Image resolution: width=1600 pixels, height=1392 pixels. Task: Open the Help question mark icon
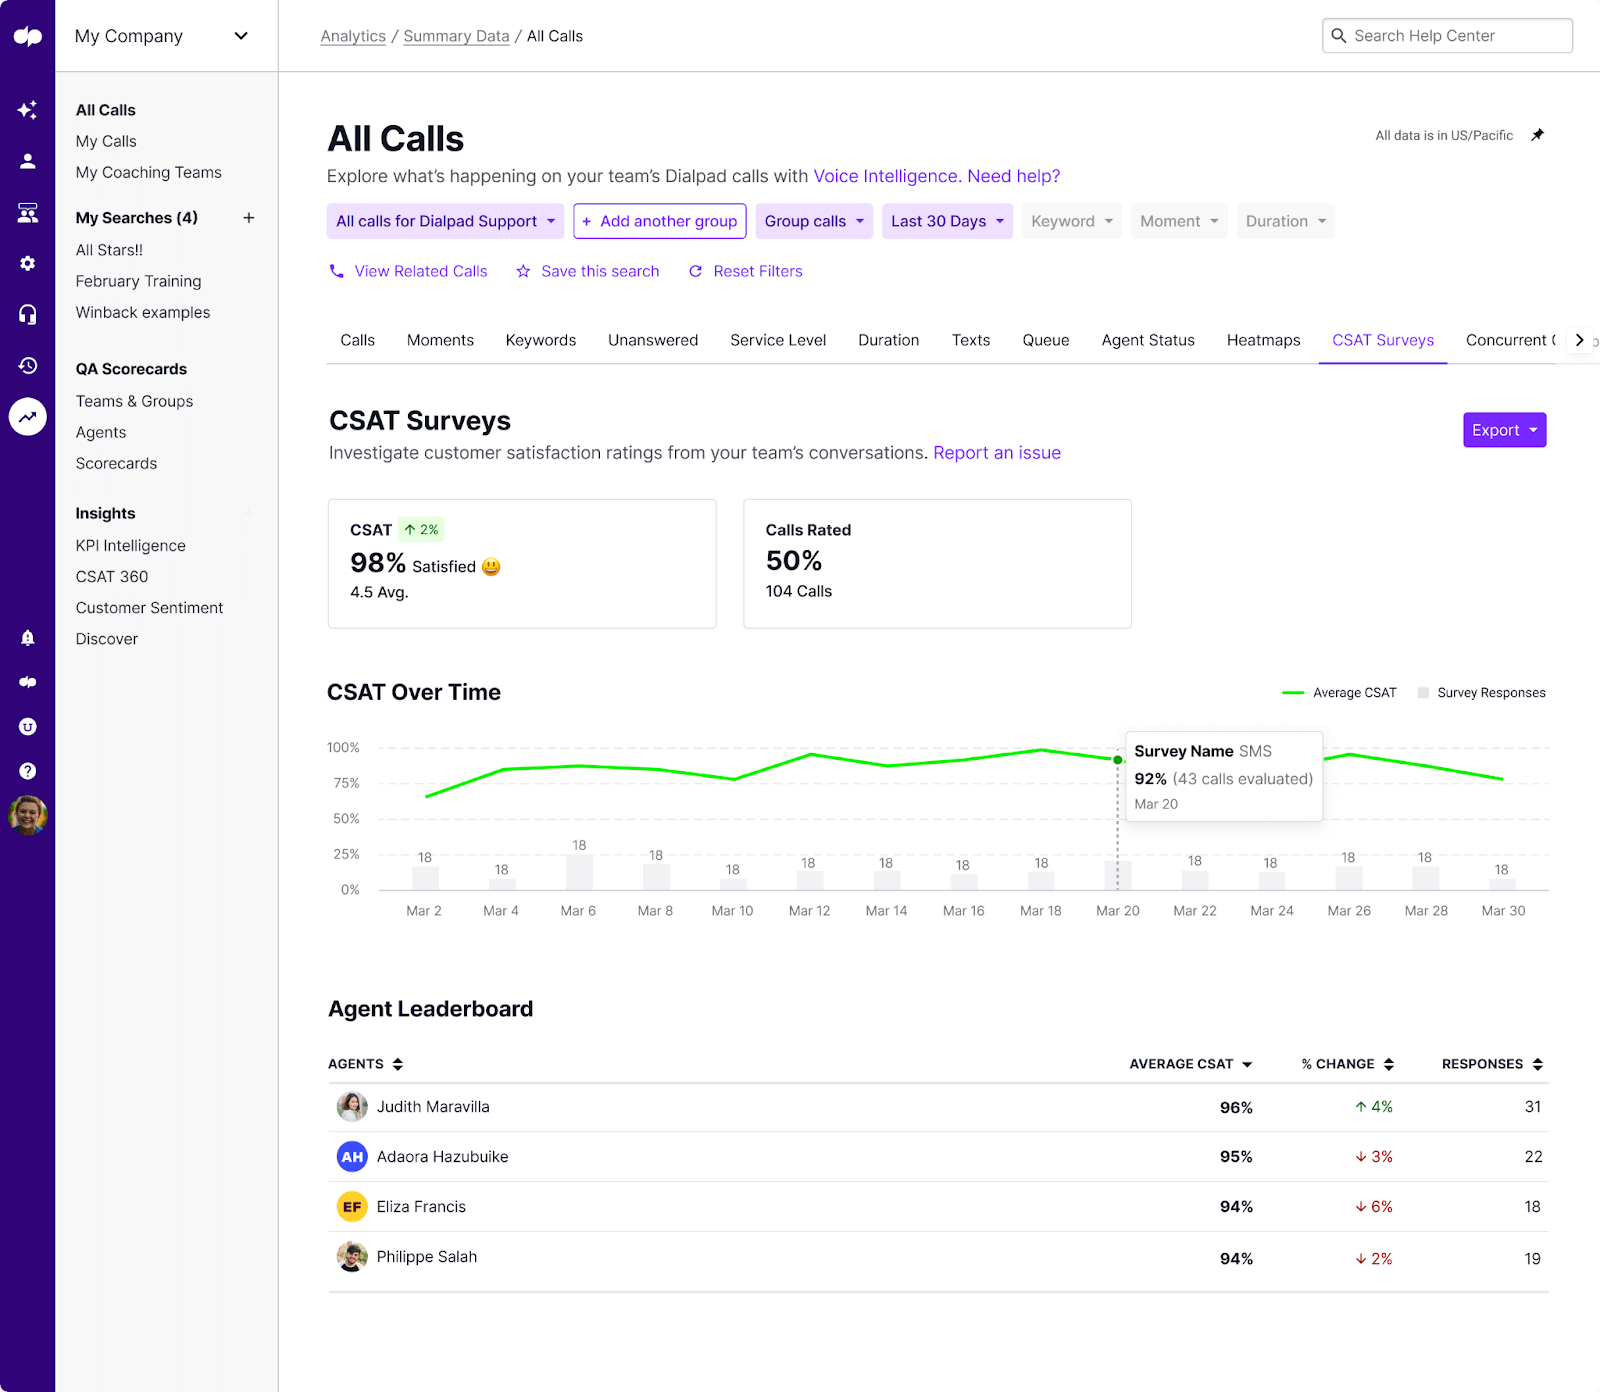(27, 770)
